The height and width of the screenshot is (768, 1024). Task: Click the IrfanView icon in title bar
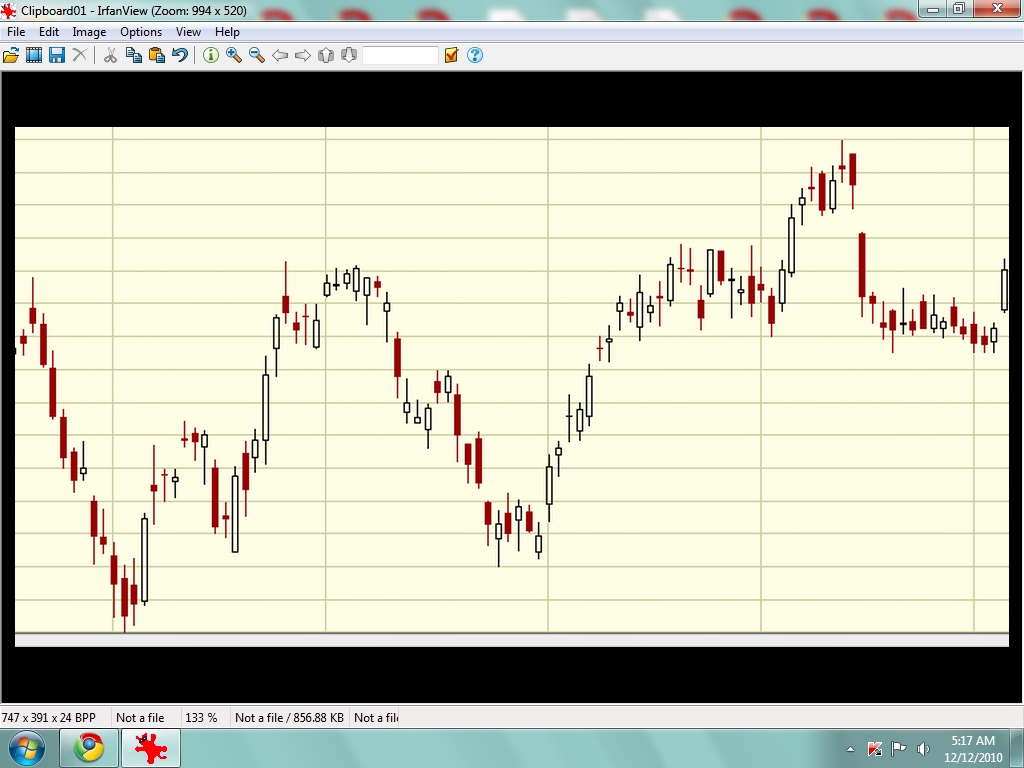pyautogui.click(x=8, y=10)
